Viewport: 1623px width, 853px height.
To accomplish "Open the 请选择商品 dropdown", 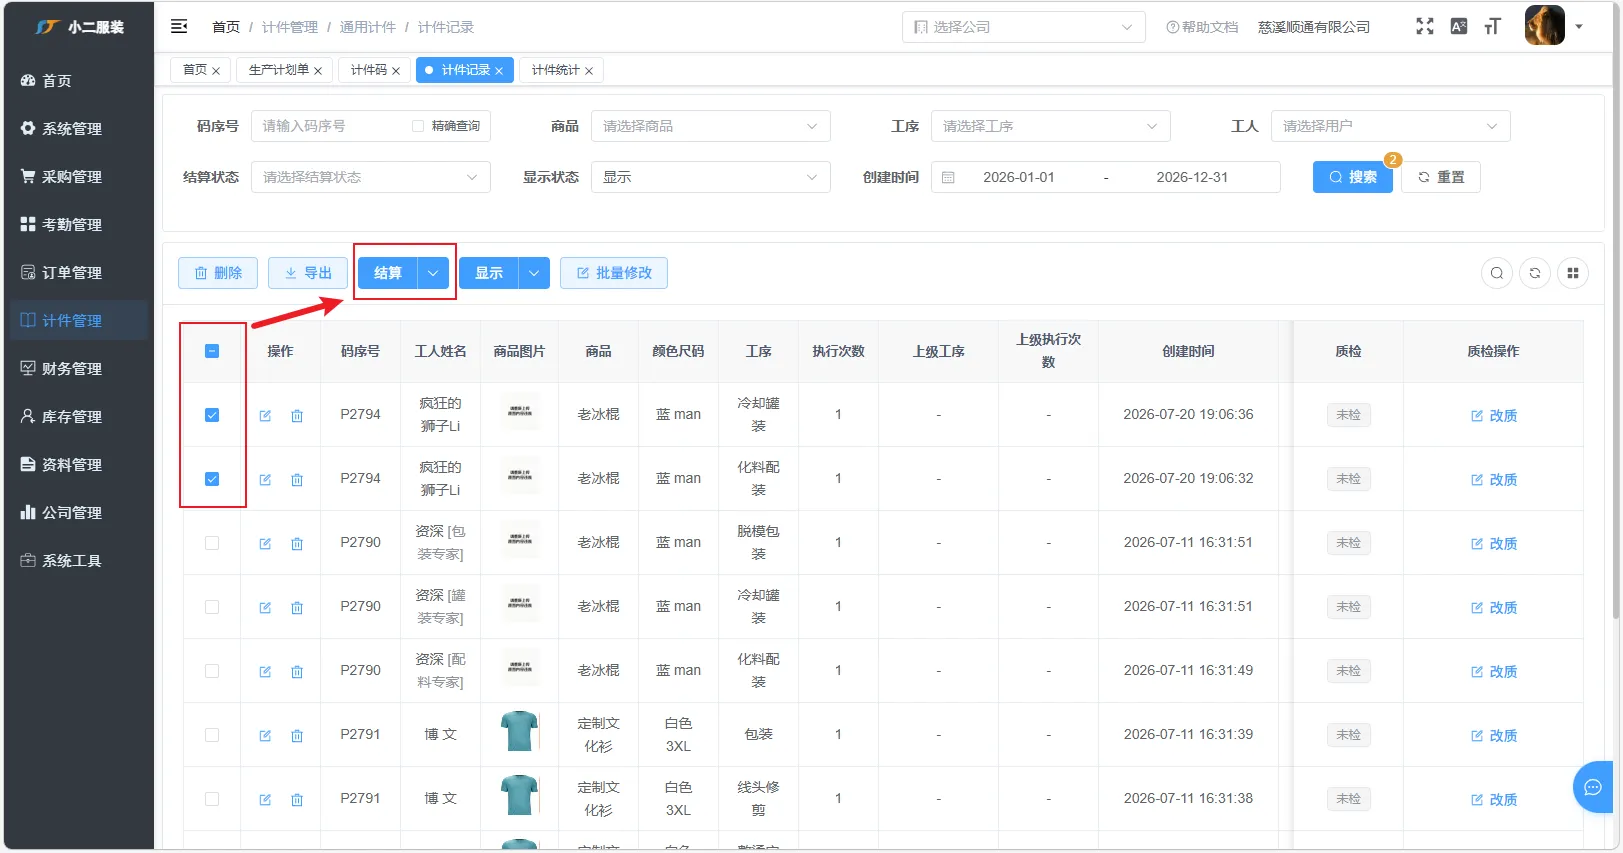I will point(711,126).
